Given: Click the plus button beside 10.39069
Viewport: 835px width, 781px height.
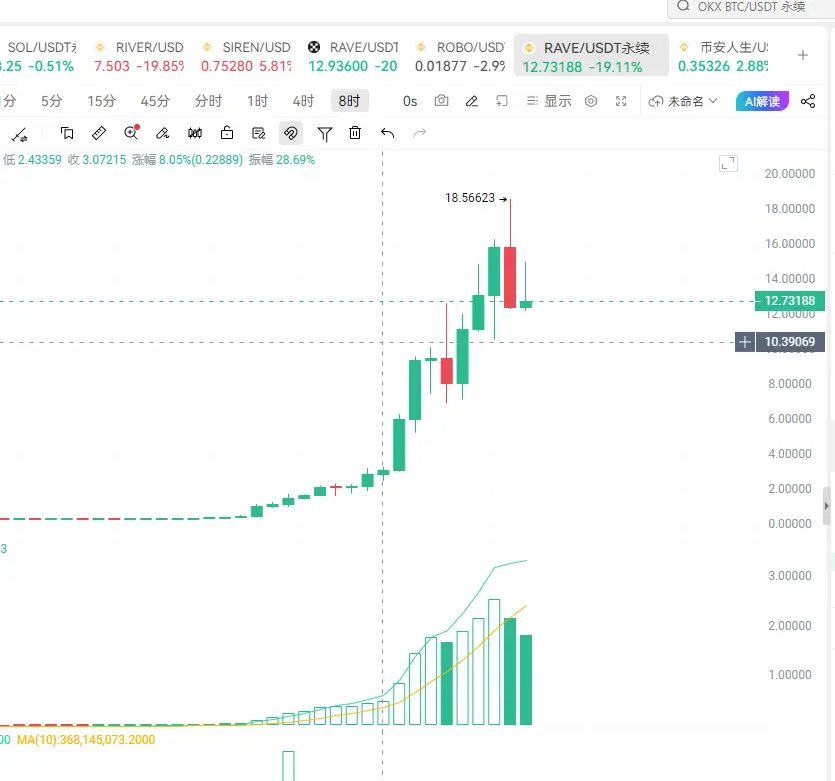Looking at the screenshot, I should click(x=744, y=342).
